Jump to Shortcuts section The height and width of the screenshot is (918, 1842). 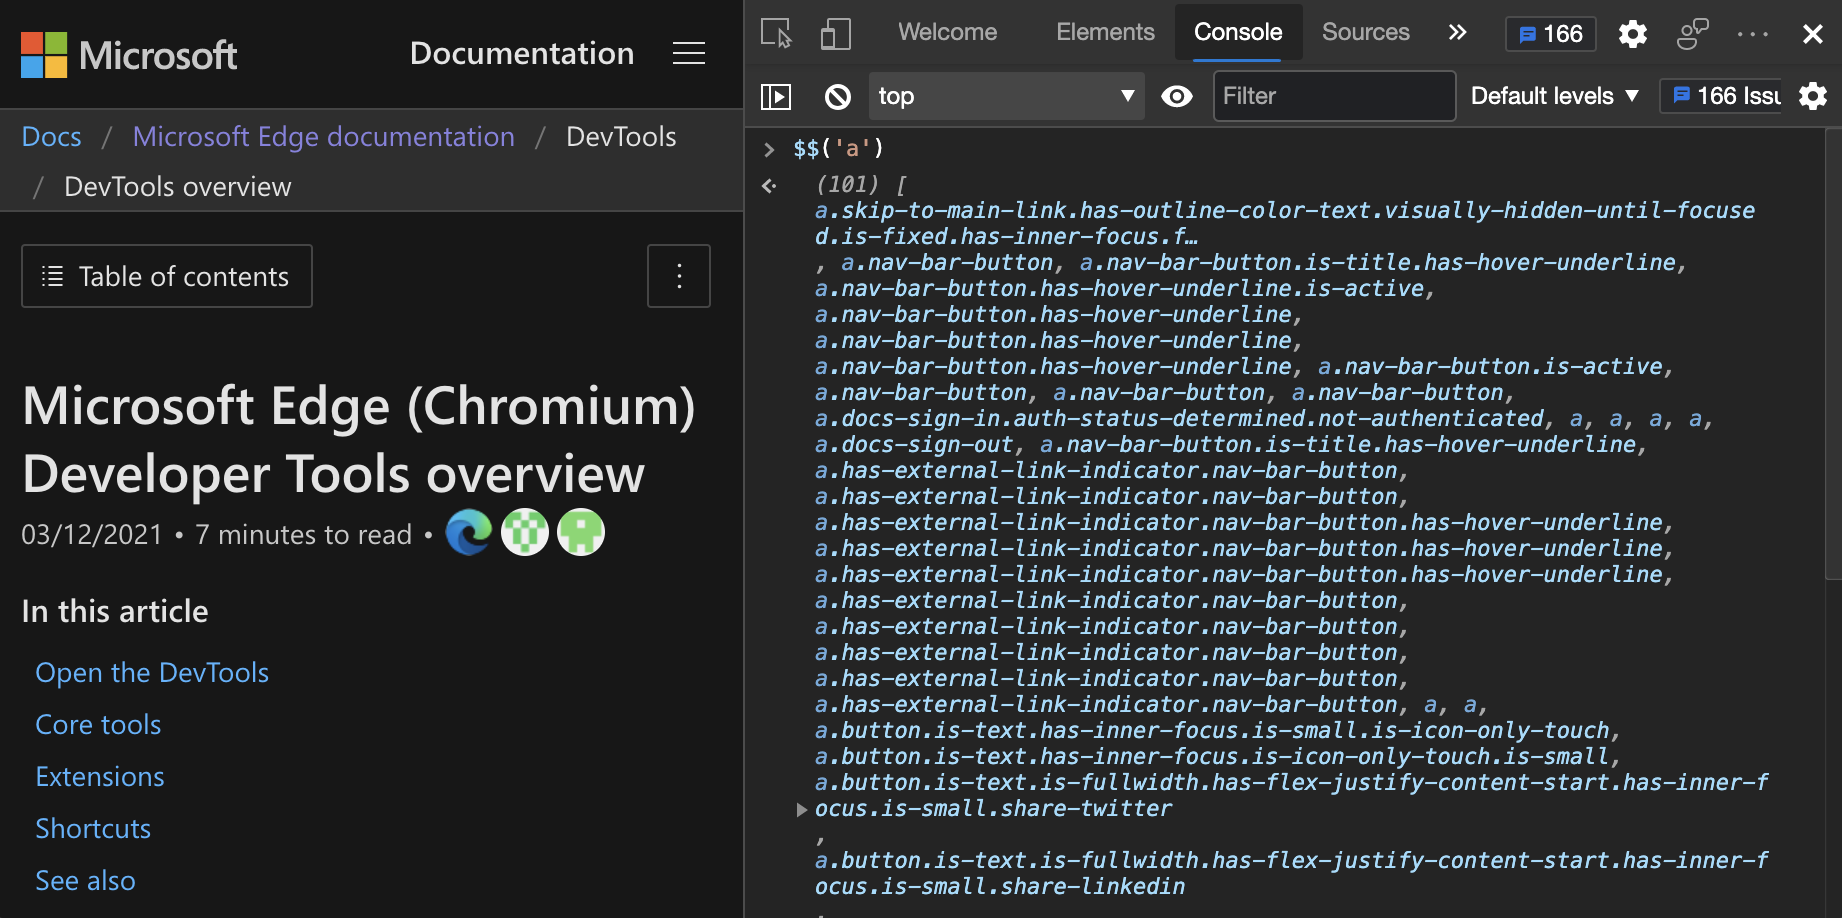click(x=93, y=828)
